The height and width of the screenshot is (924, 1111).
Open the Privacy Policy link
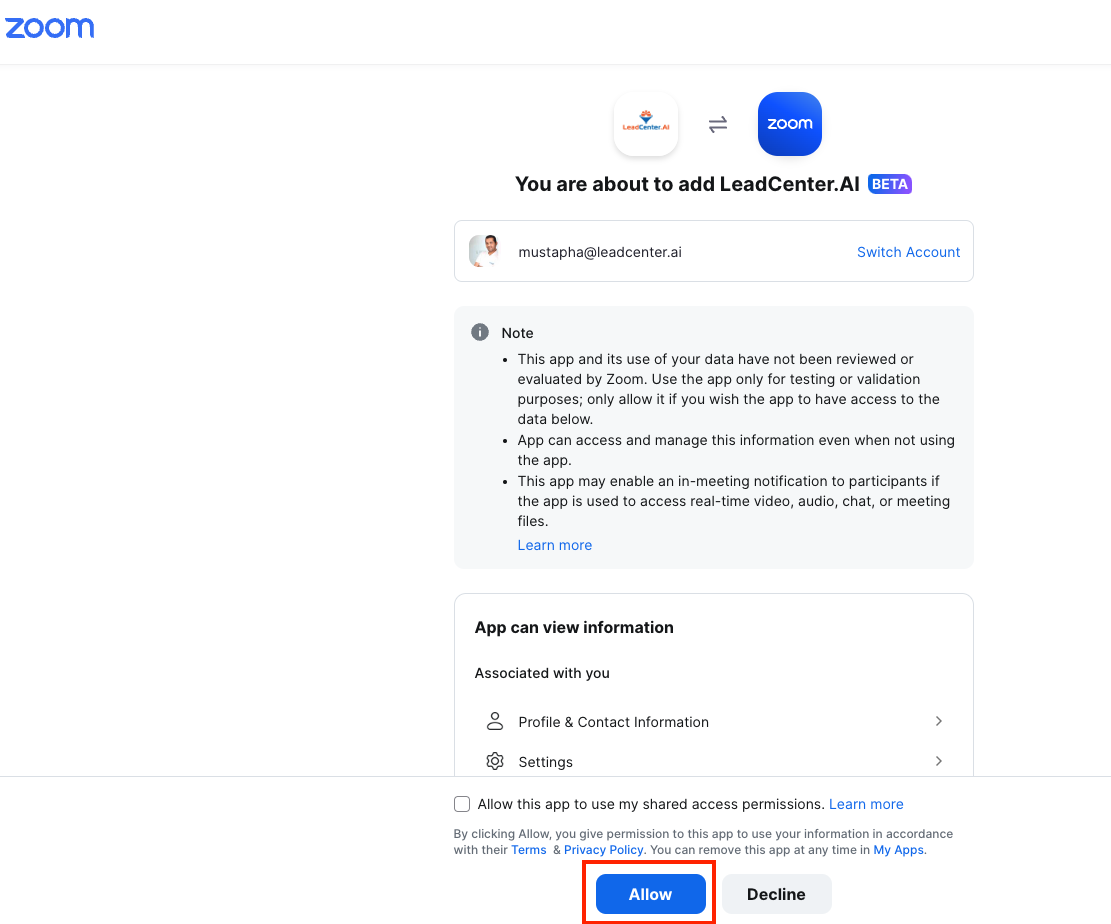pos(604,850)
